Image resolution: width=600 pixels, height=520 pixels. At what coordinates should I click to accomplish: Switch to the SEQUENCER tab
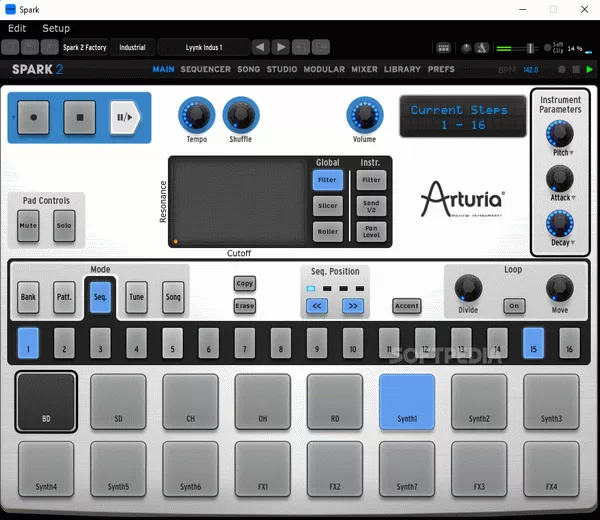click(x=205, y=69)
